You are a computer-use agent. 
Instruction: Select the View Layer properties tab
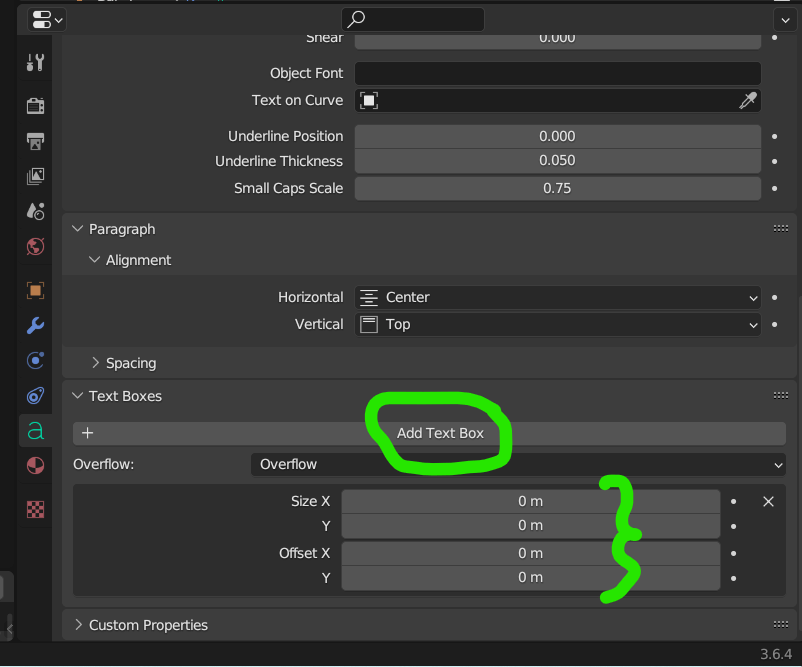tap(35, 176)
